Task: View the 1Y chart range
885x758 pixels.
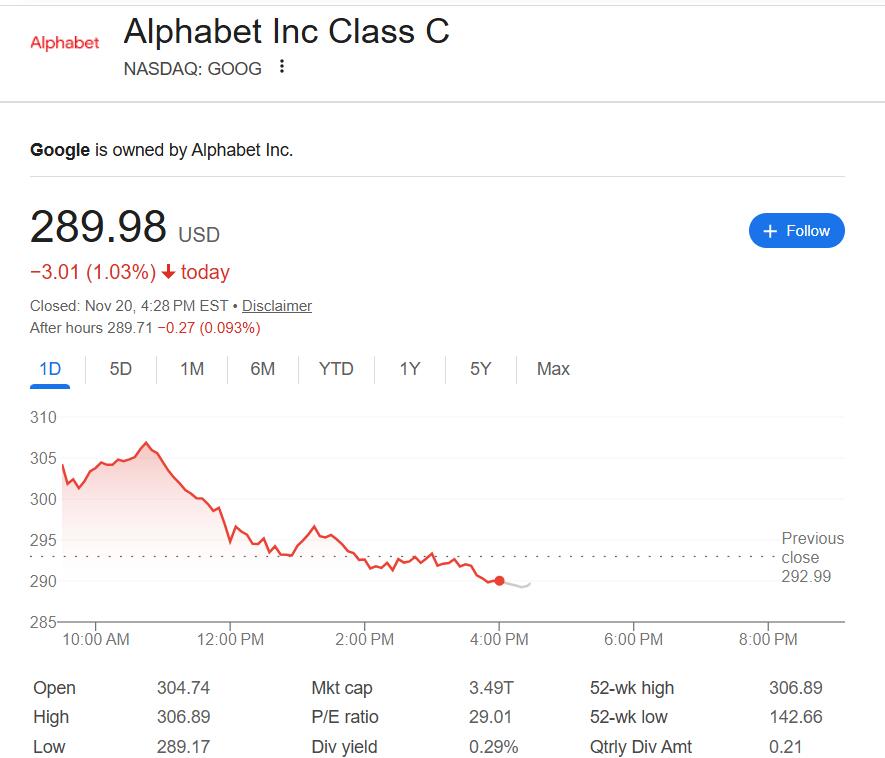Action: pyautogui.click(x=410, y=369)
